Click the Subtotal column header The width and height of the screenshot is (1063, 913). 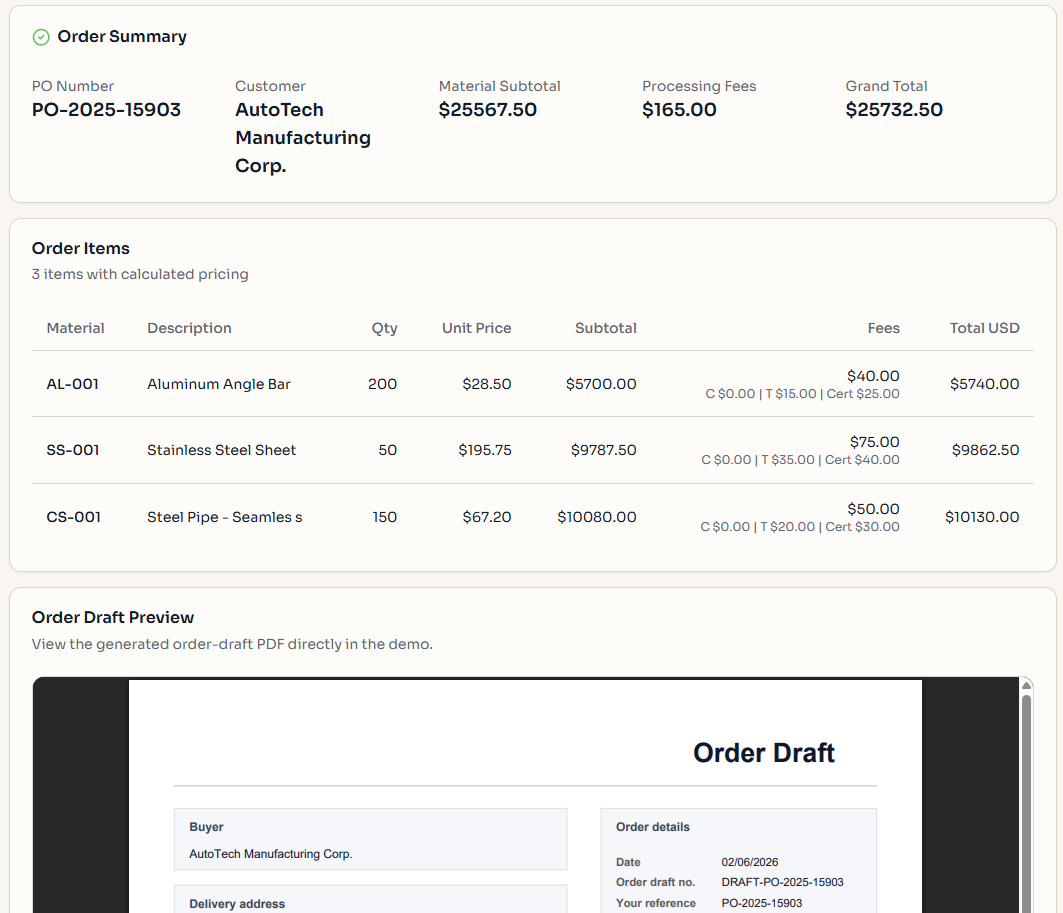click(606, 328)
